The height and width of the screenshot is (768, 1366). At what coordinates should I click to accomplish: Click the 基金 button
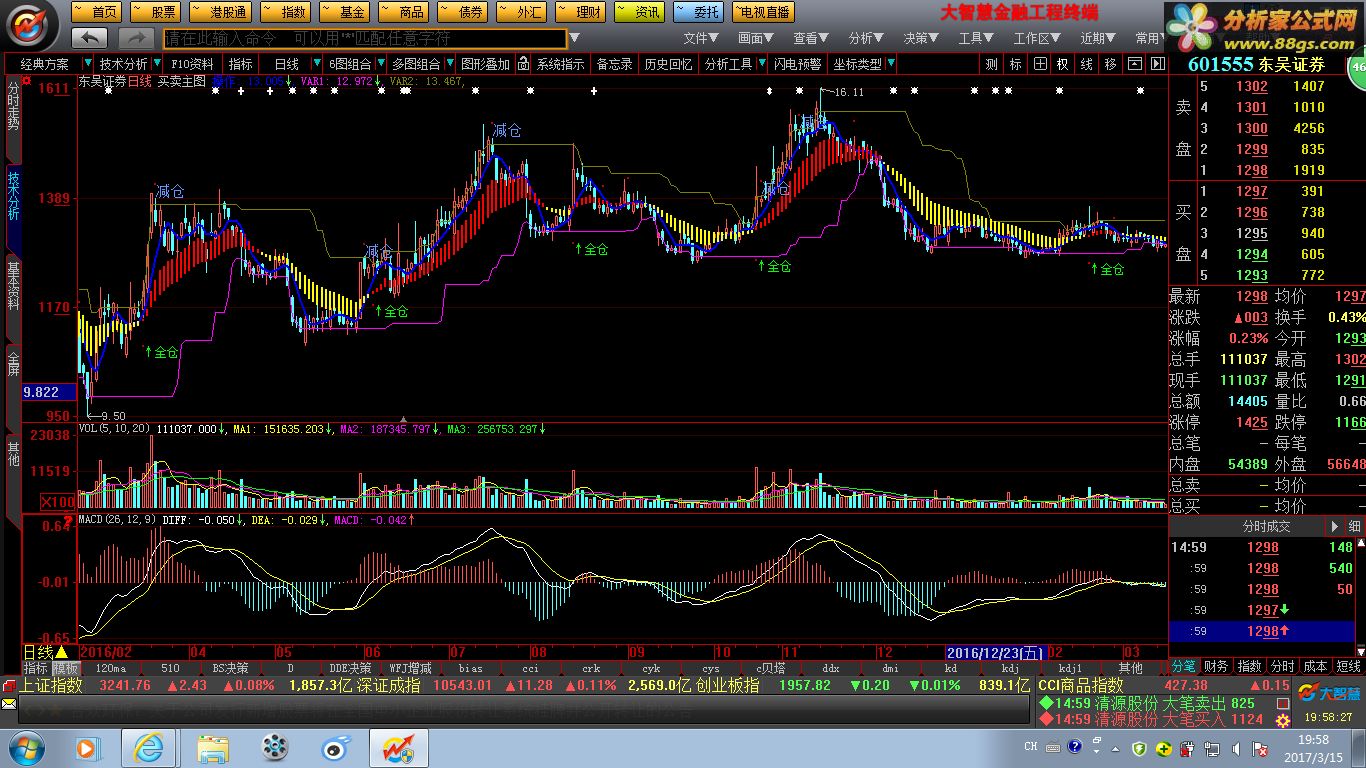coord(344,12)
